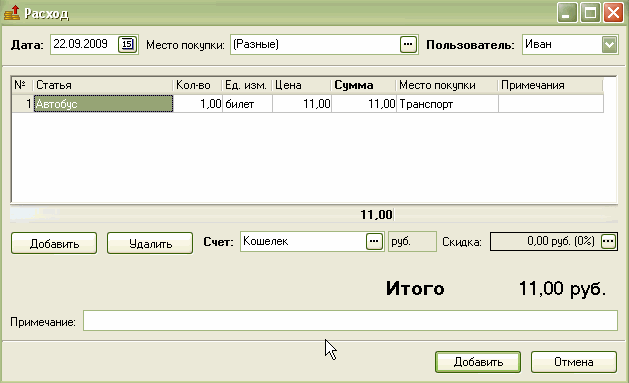Cancel with the Отмена button
The image size is (629, 383).
574,362
